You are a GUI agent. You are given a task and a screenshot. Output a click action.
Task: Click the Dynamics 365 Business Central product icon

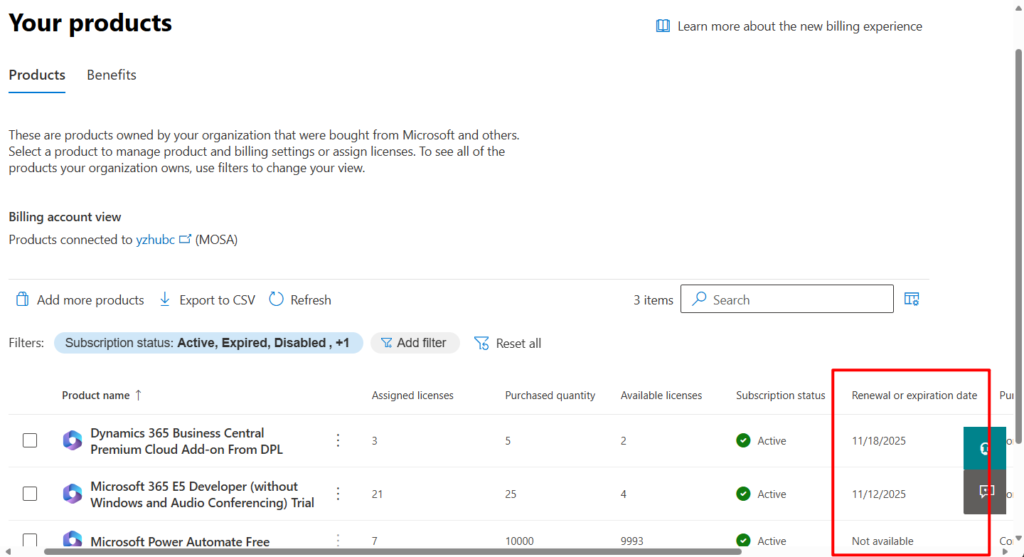pos(72,441)
